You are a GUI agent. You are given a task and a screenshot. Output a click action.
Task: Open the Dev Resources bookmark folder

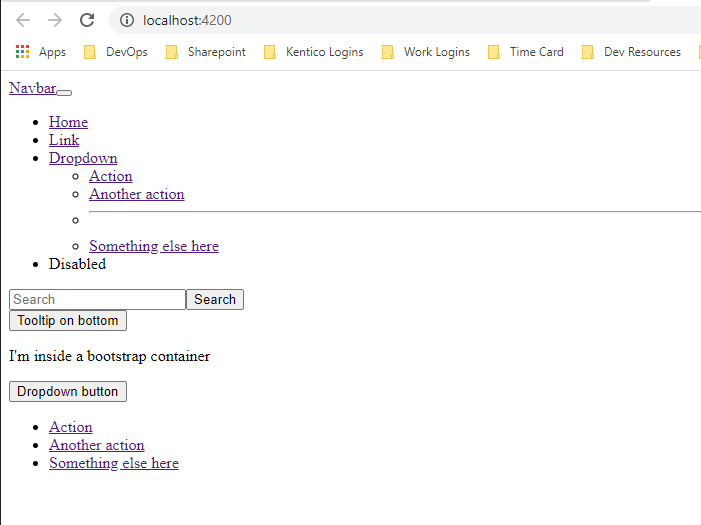coord(631,52)
